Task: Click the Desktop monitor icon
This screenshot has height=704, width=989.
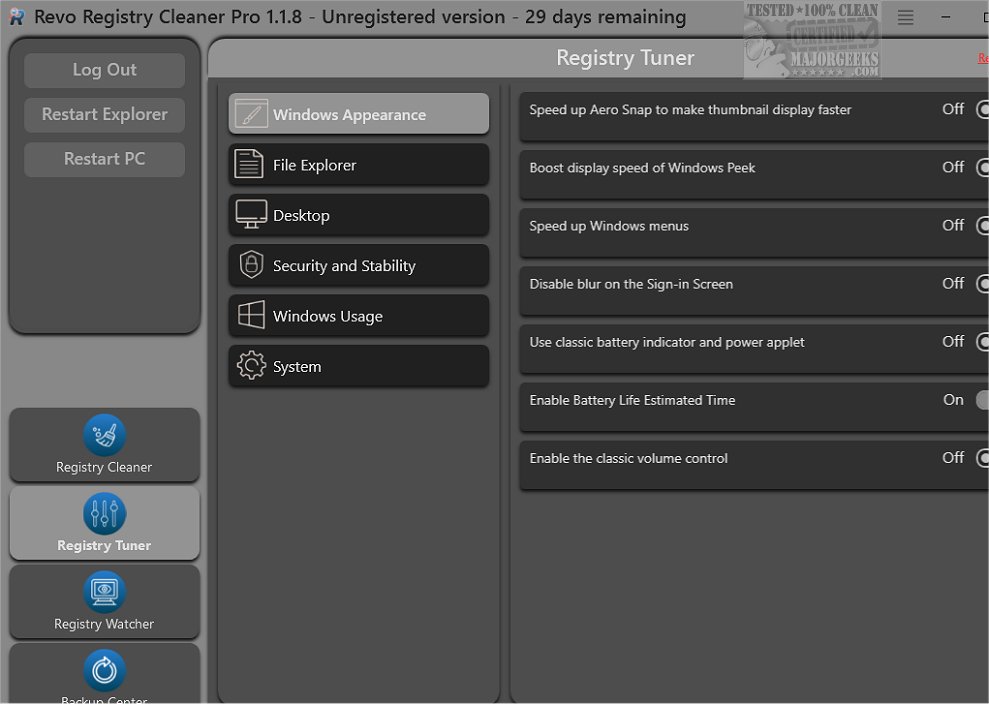Action: click(x=251, y=214)
